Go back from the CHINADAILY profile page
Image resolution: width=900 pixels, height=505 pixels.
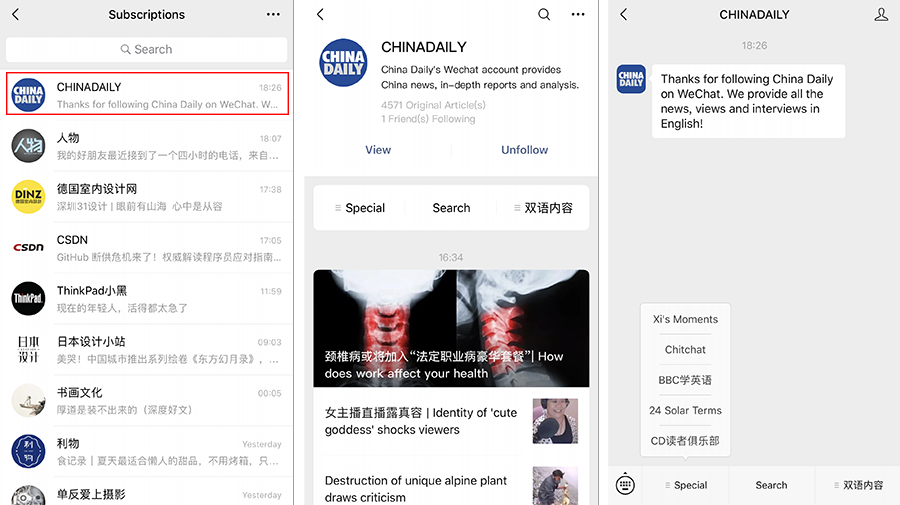320,14
